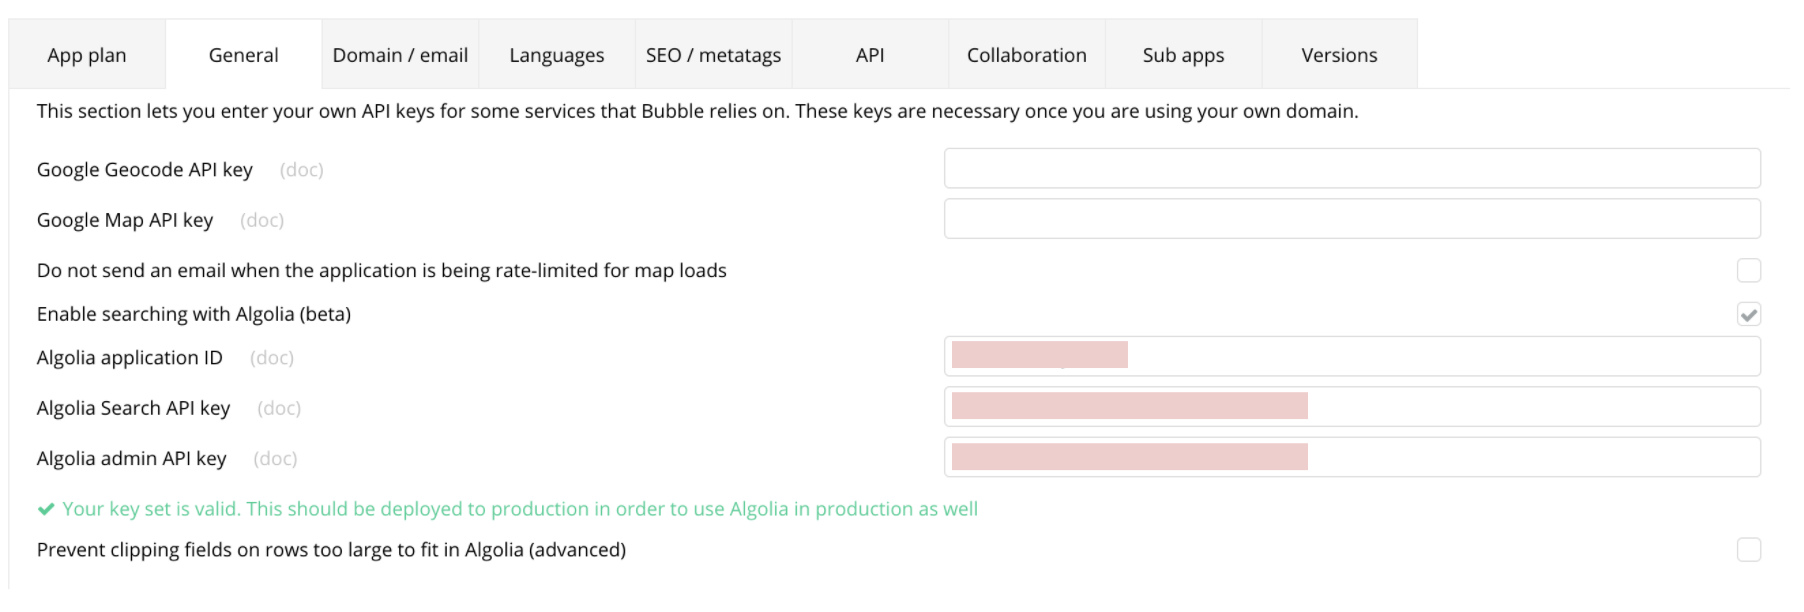Open the App plan tab

point(87,55)
